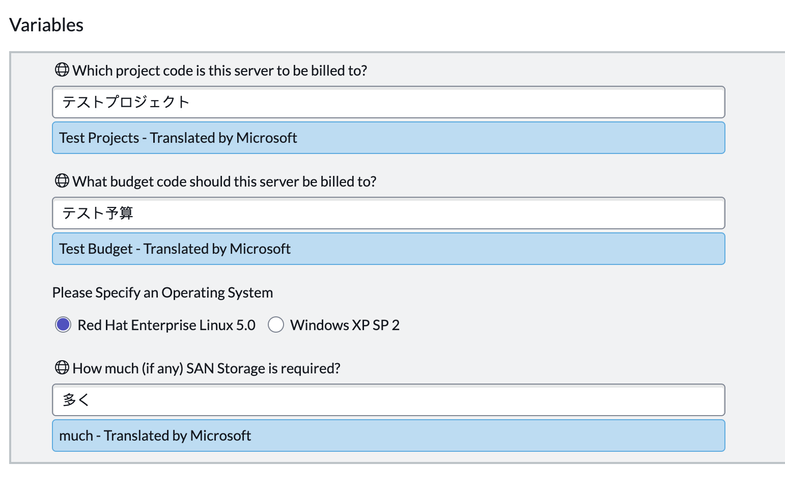This screenshot has width=785, height=479.
Task: Click 'Please Specify an Operating System' label
Action: point(162,293)
